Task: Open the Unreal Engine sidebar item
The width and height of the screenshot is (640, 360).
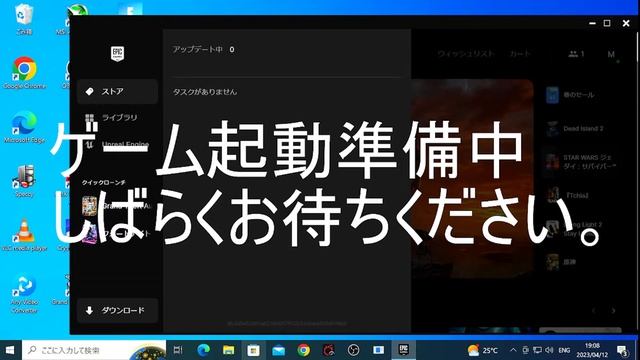Action: [x=118, y=144]
